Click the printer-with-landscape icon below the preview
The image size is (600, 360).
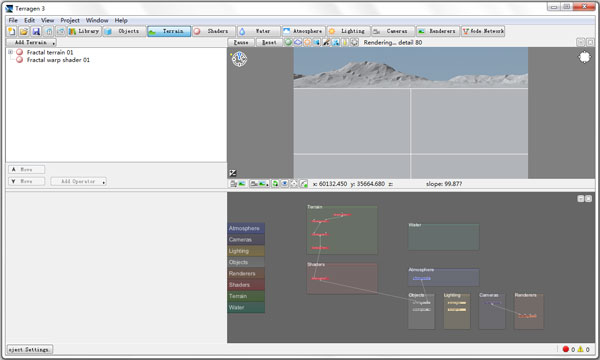pyautogui.click(x=238, y=184)
